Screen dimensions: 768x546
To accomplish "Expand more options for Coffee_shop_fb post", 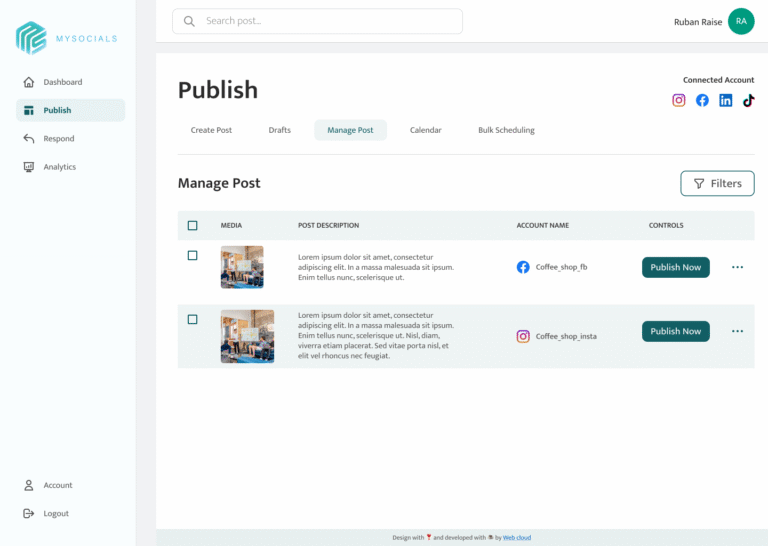I will point(738,267).
